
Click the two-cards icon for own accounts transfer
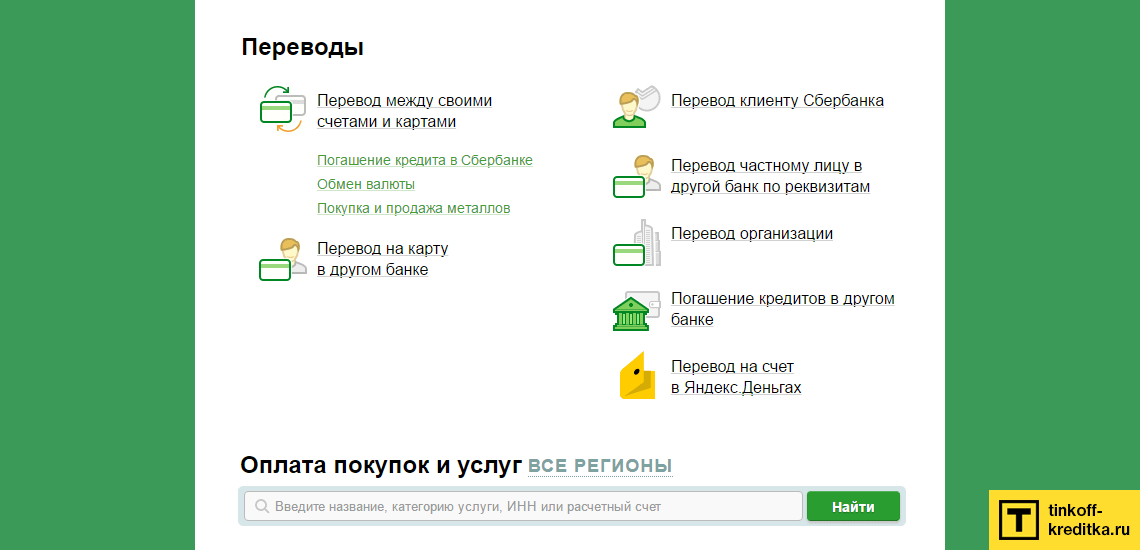[x=281, y=110]
